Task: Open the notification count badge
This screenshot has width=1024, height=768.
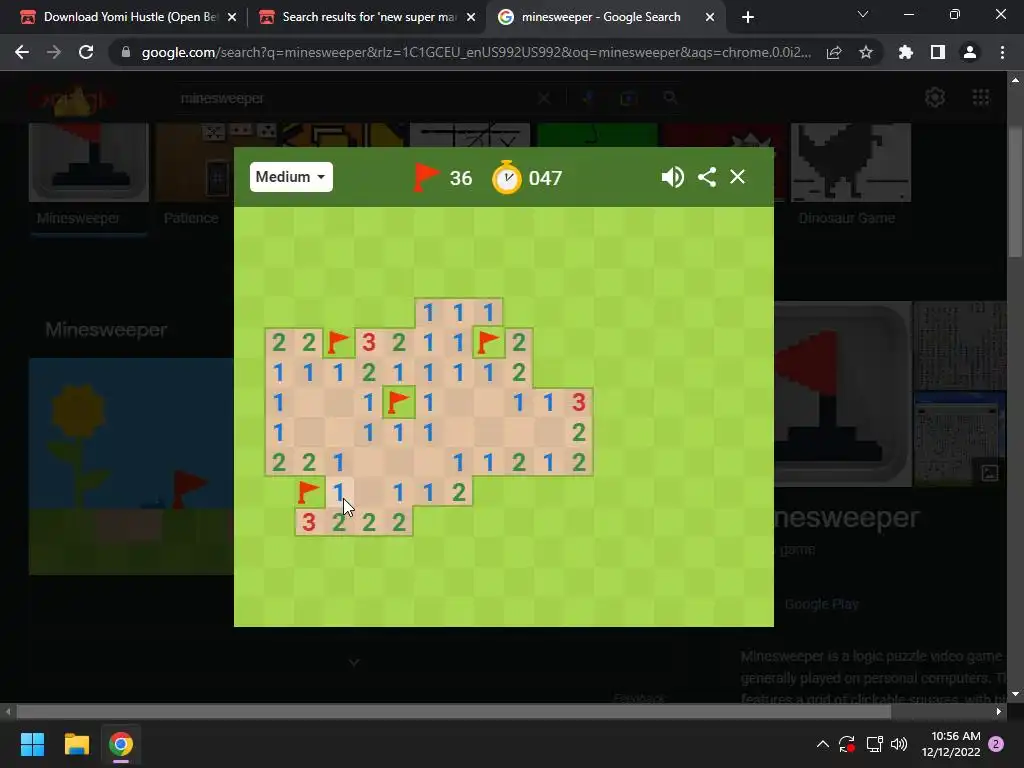Action: tap(996, 744)
